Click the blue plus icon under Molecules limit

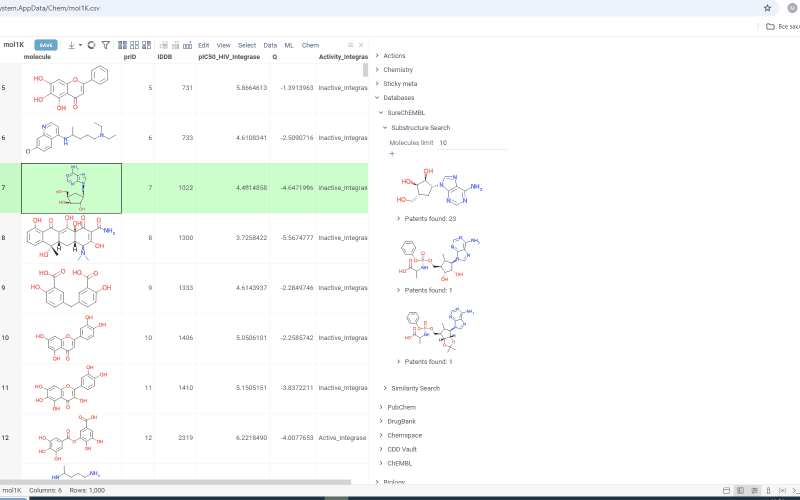[392, 154]
